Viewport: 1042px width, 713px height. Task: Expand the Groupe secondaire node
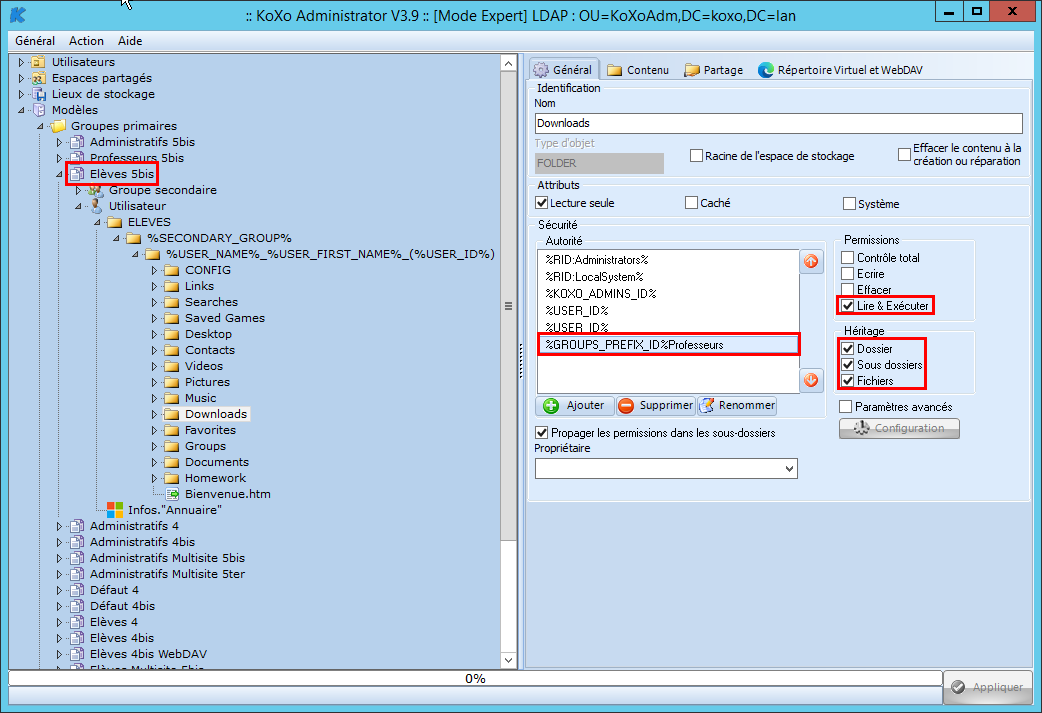tap(78, 190)
